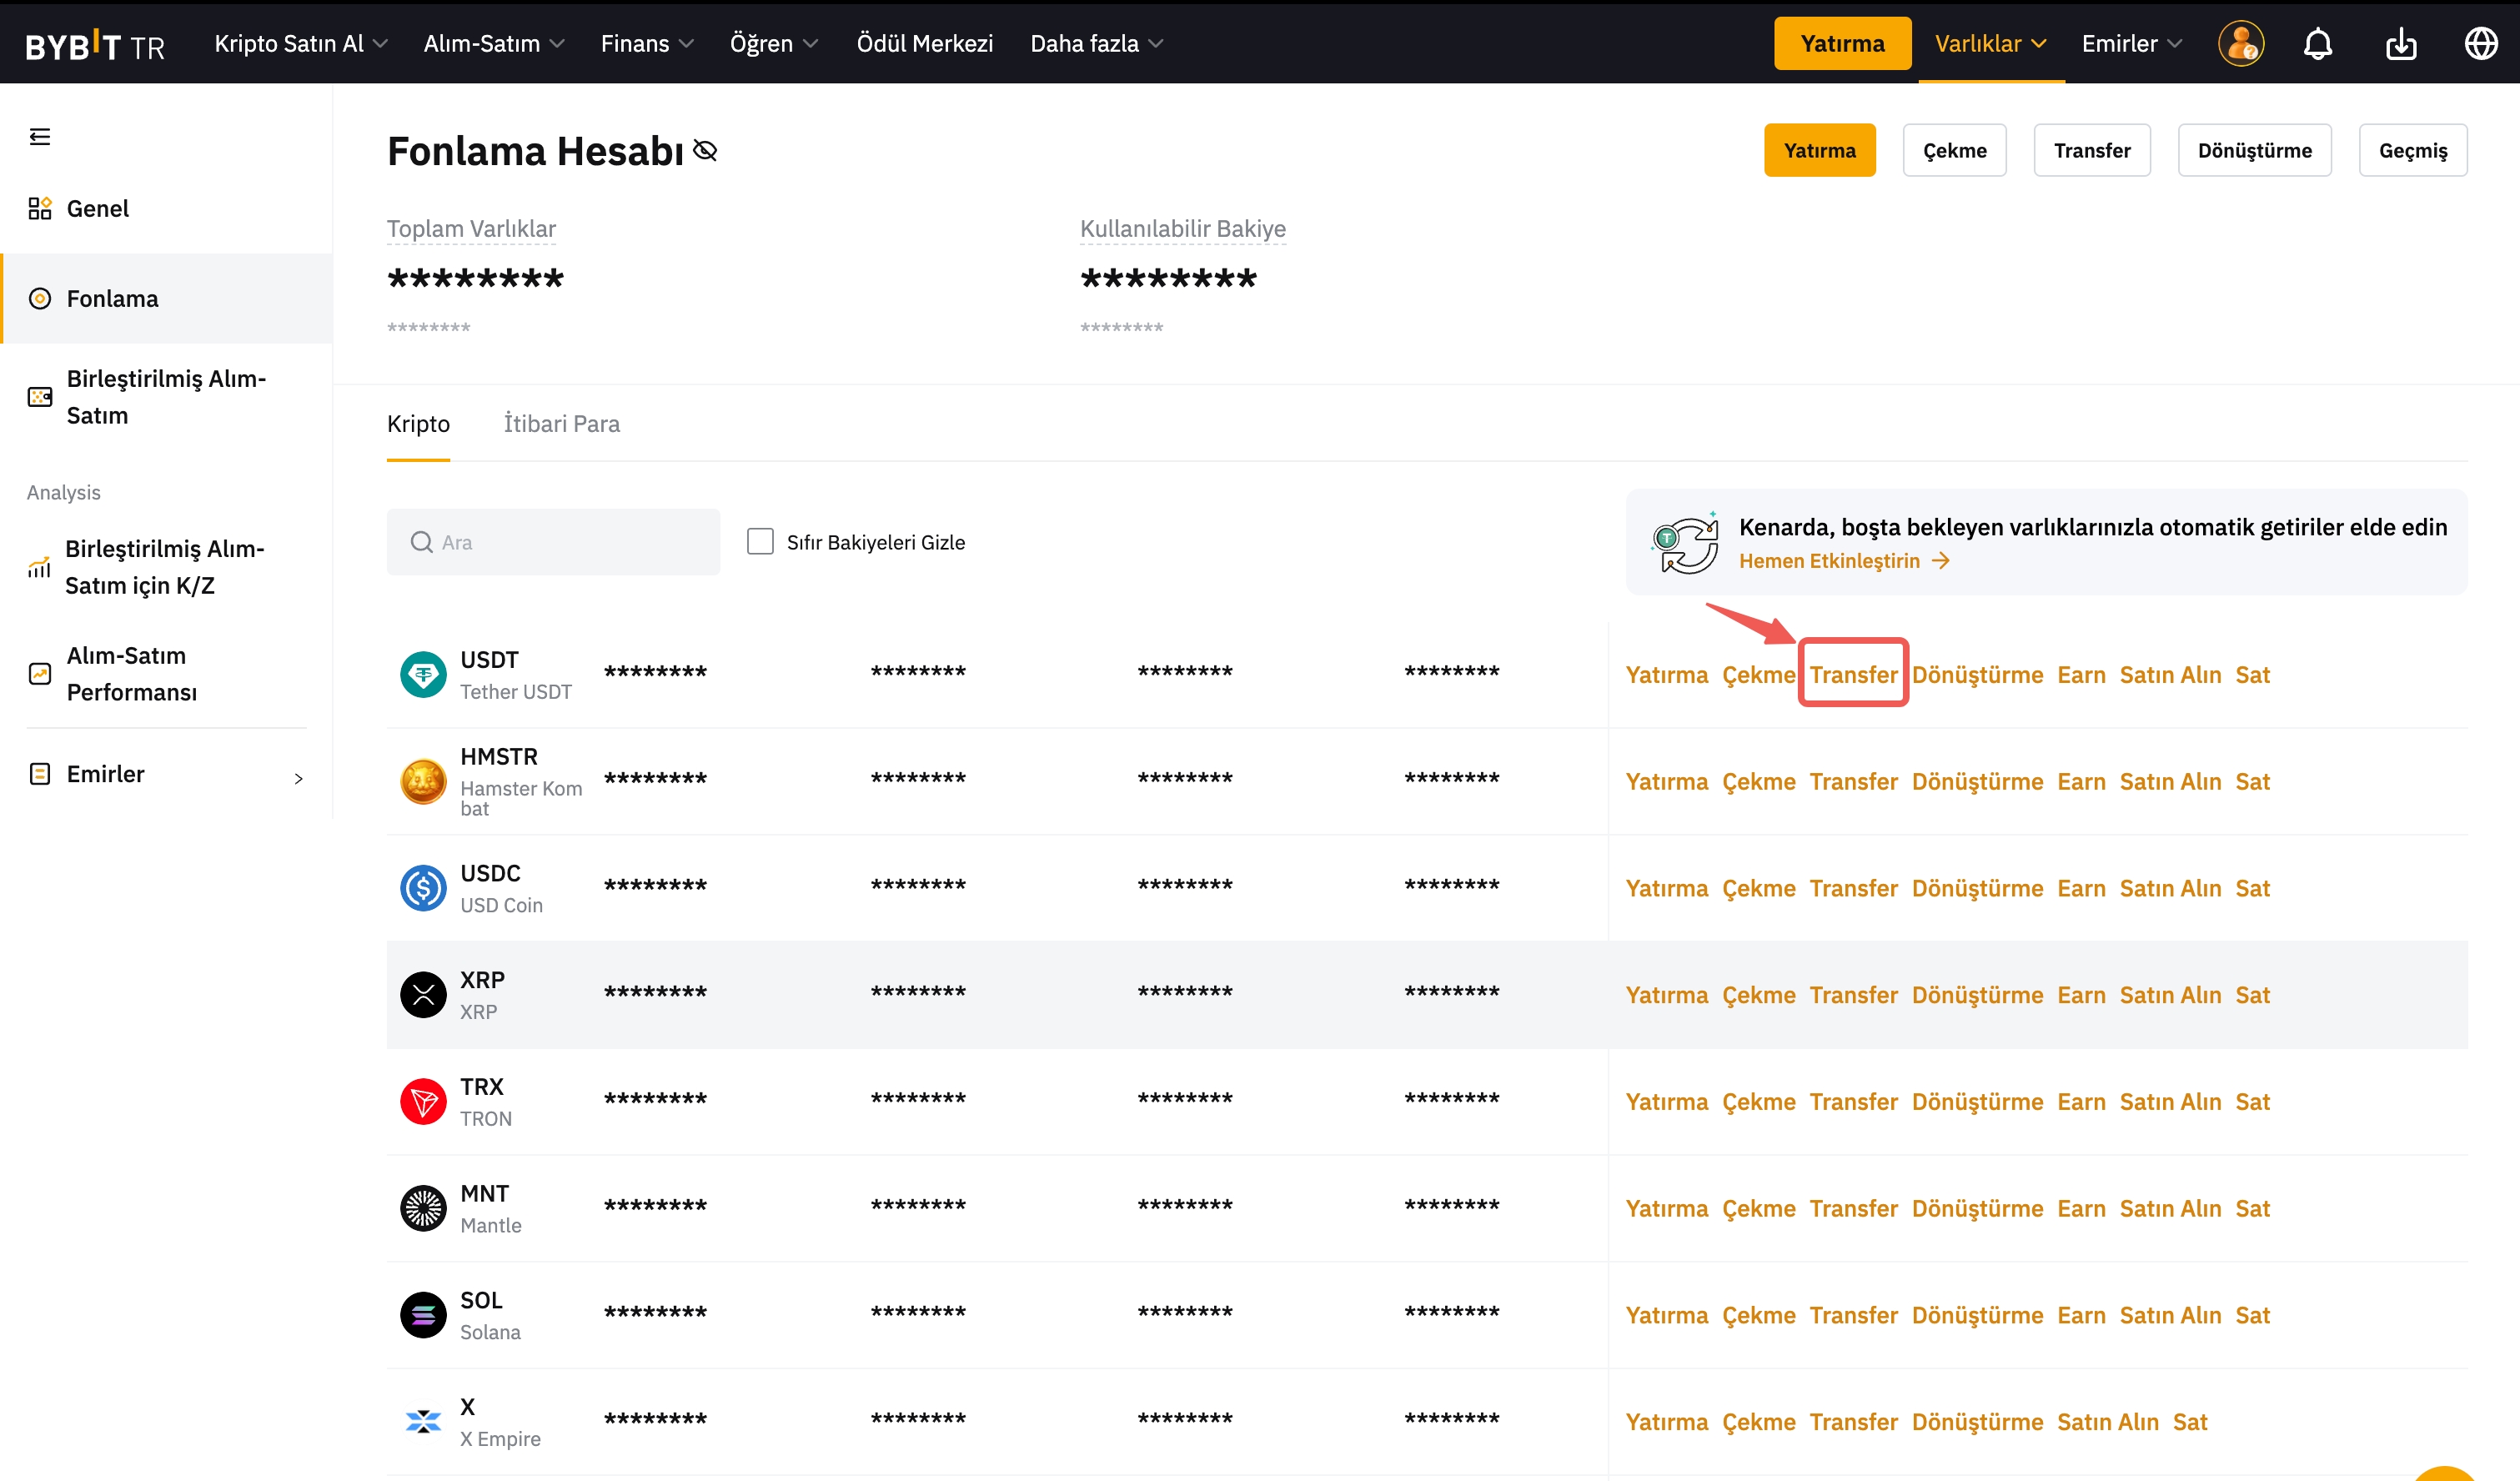Click the XRP coin icon
This screenshot has height=1481, width=2520.
[x=423, y=995]
